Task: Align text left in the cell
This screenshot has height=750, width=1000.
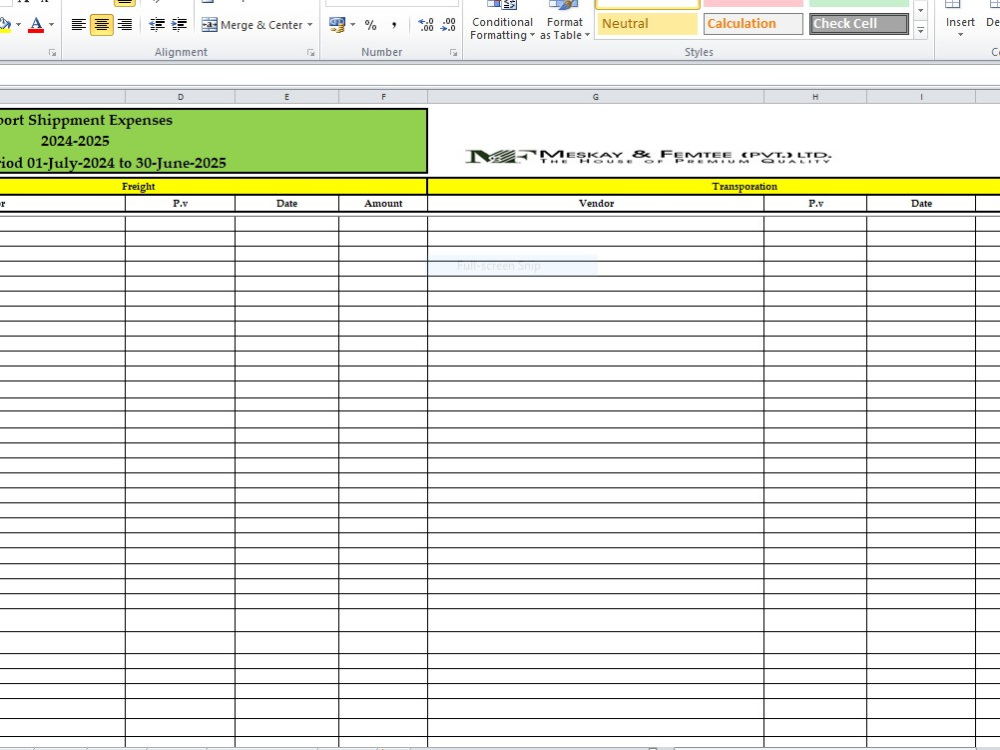Action: tap(78, 25)
